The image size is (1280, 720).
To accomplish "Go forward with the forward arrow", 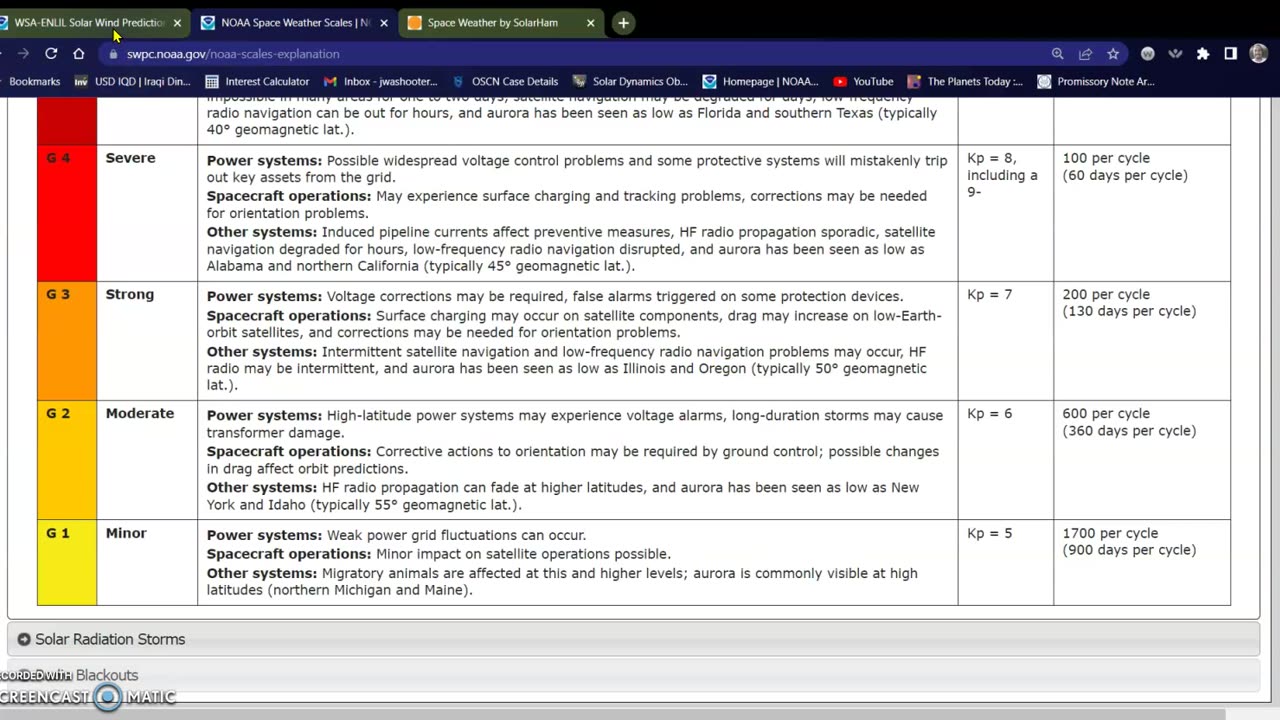I will (x=23, y=53).
